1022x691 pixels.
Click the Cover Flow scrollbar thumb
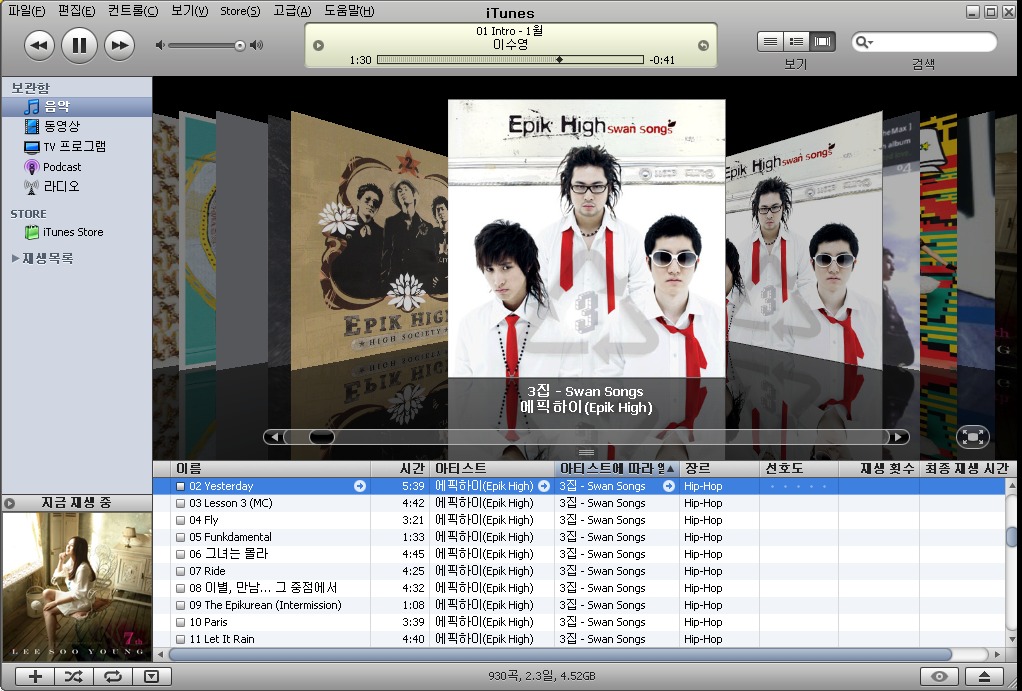pos(321,437)
